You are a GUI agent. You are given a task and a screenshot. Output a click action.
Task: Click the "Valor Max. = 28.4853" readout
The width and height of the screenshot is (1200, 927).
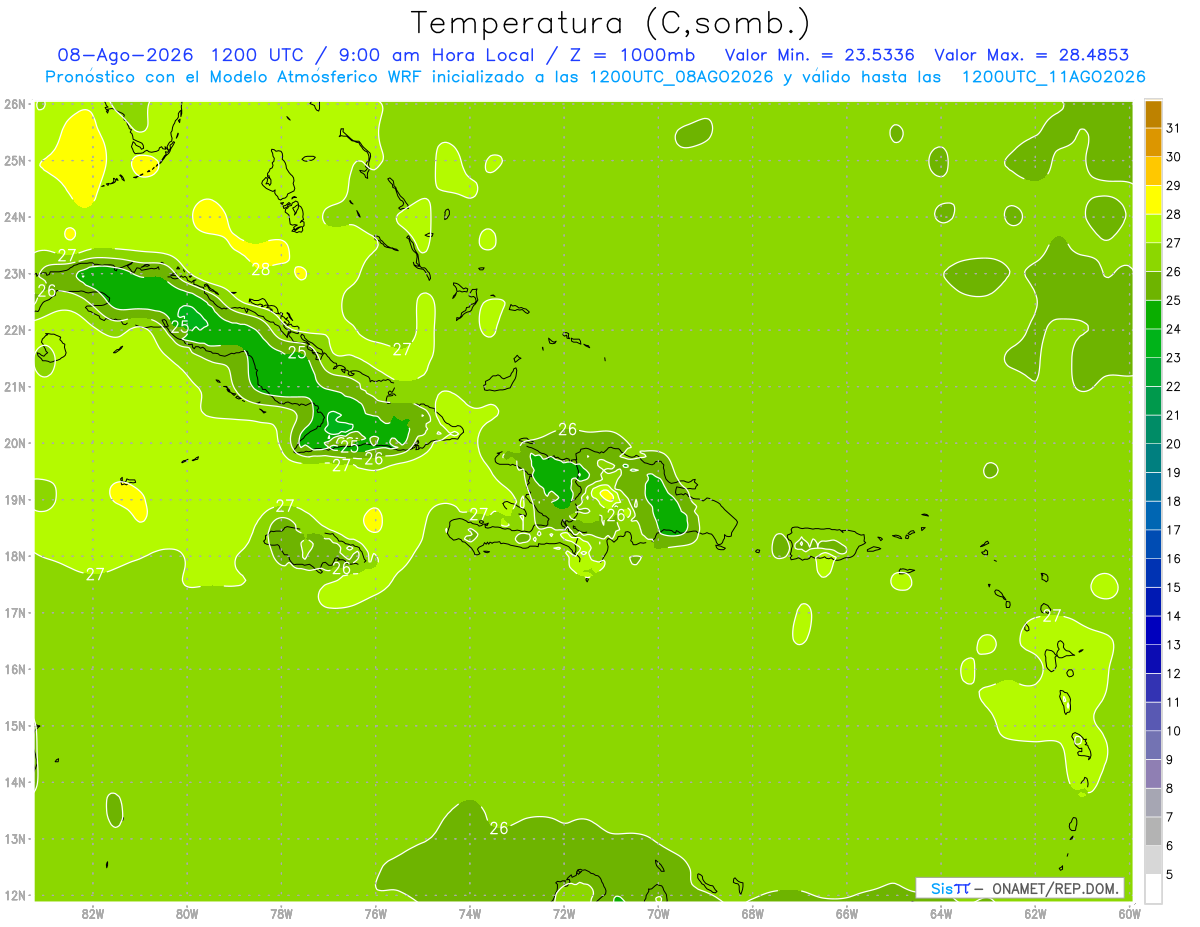(x=1031, y=55)
